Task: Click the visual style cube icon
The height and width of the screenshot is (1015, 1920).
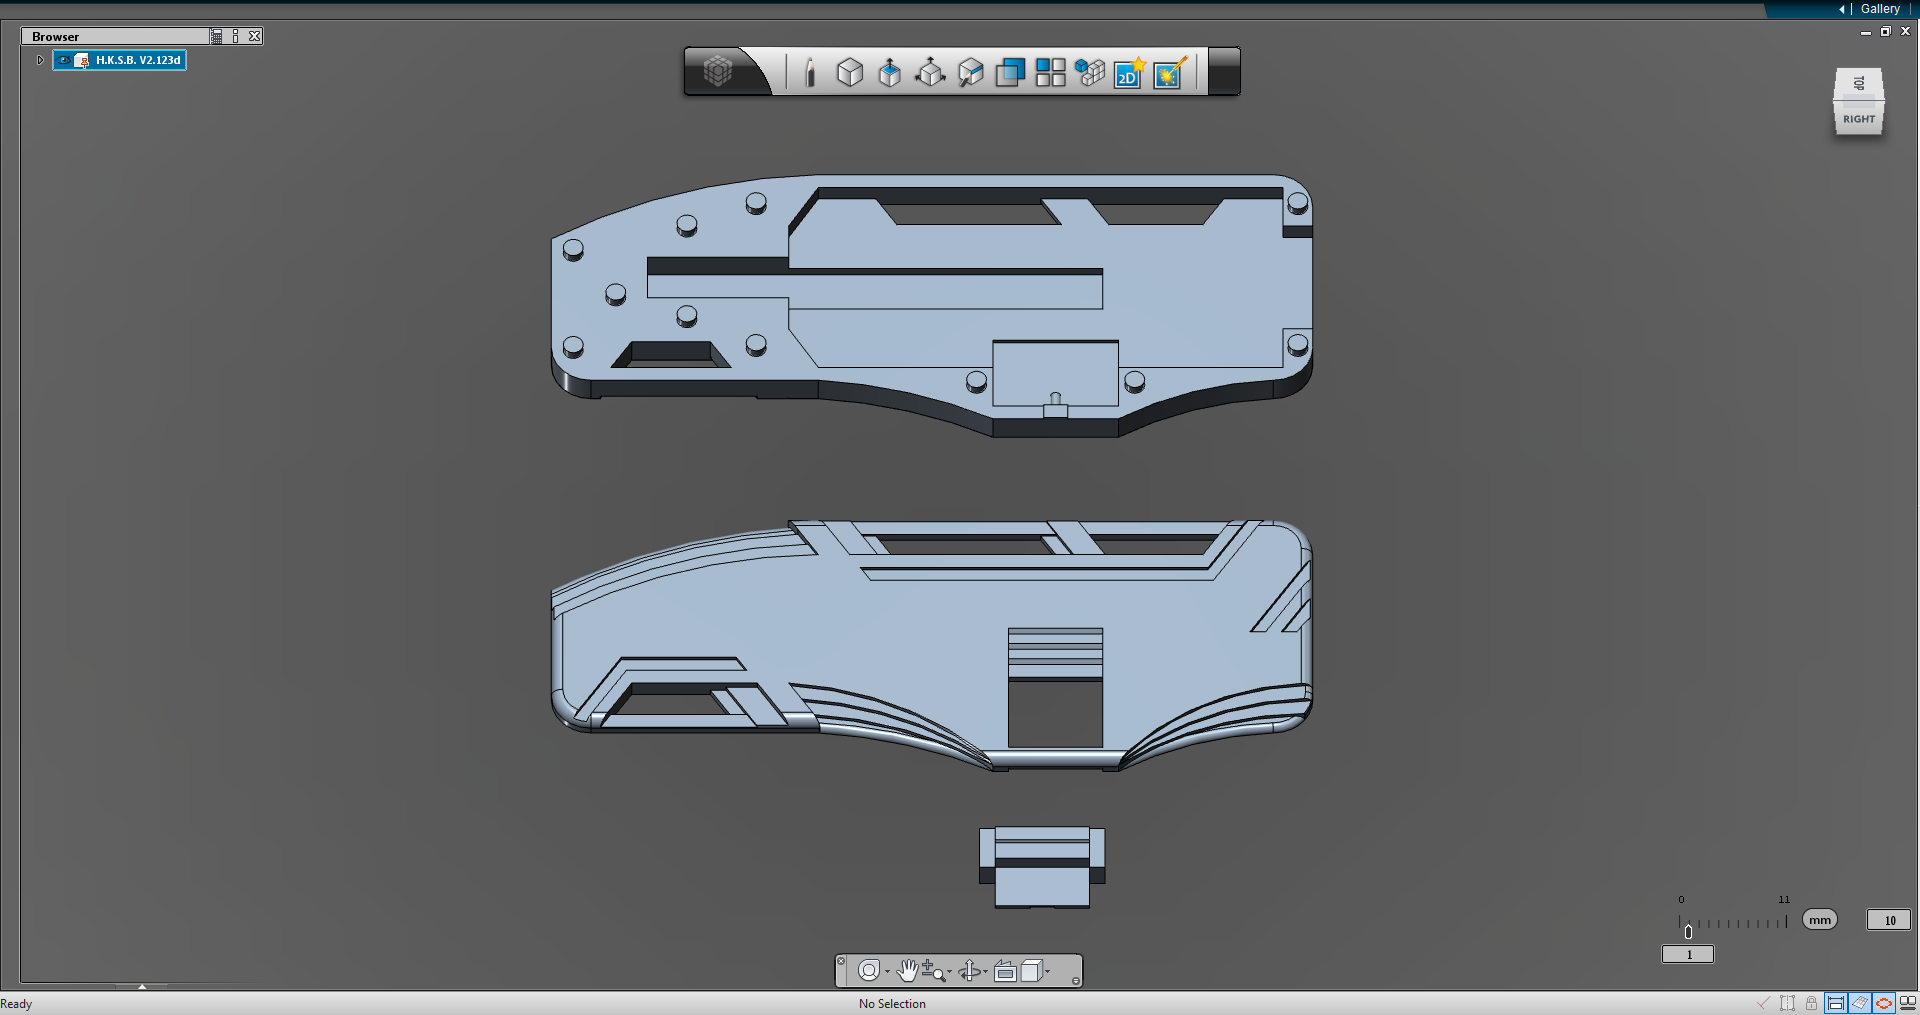Action: point(1032,970)
